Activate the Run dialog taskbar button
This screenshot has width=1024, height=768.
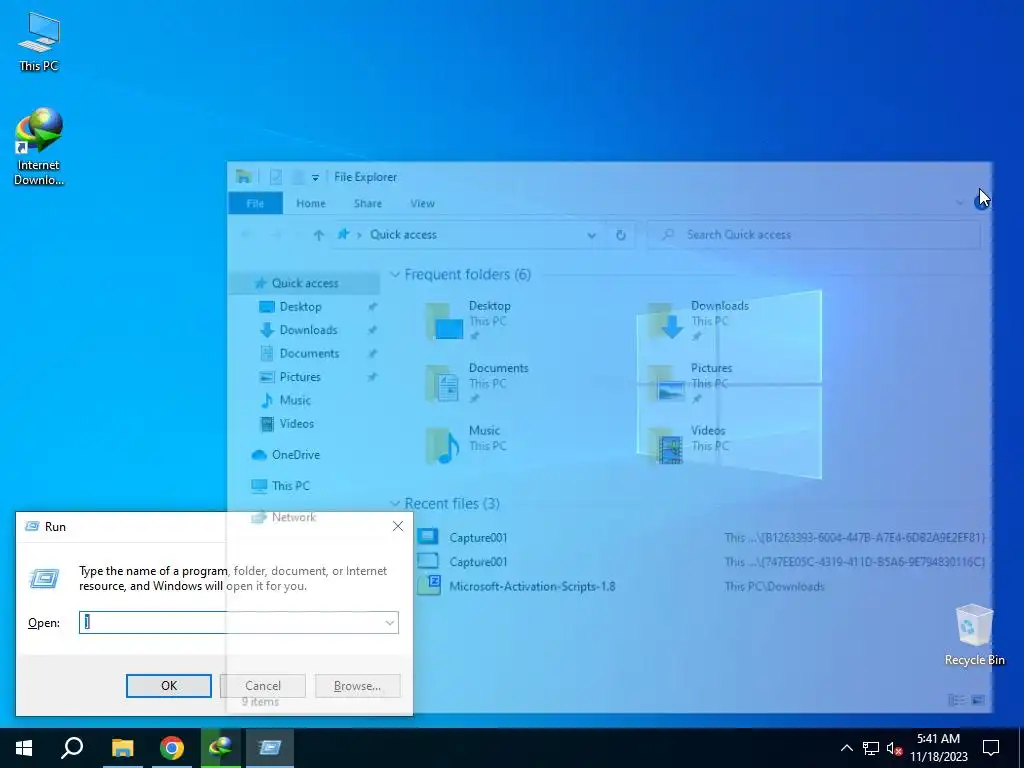(270, 748)
